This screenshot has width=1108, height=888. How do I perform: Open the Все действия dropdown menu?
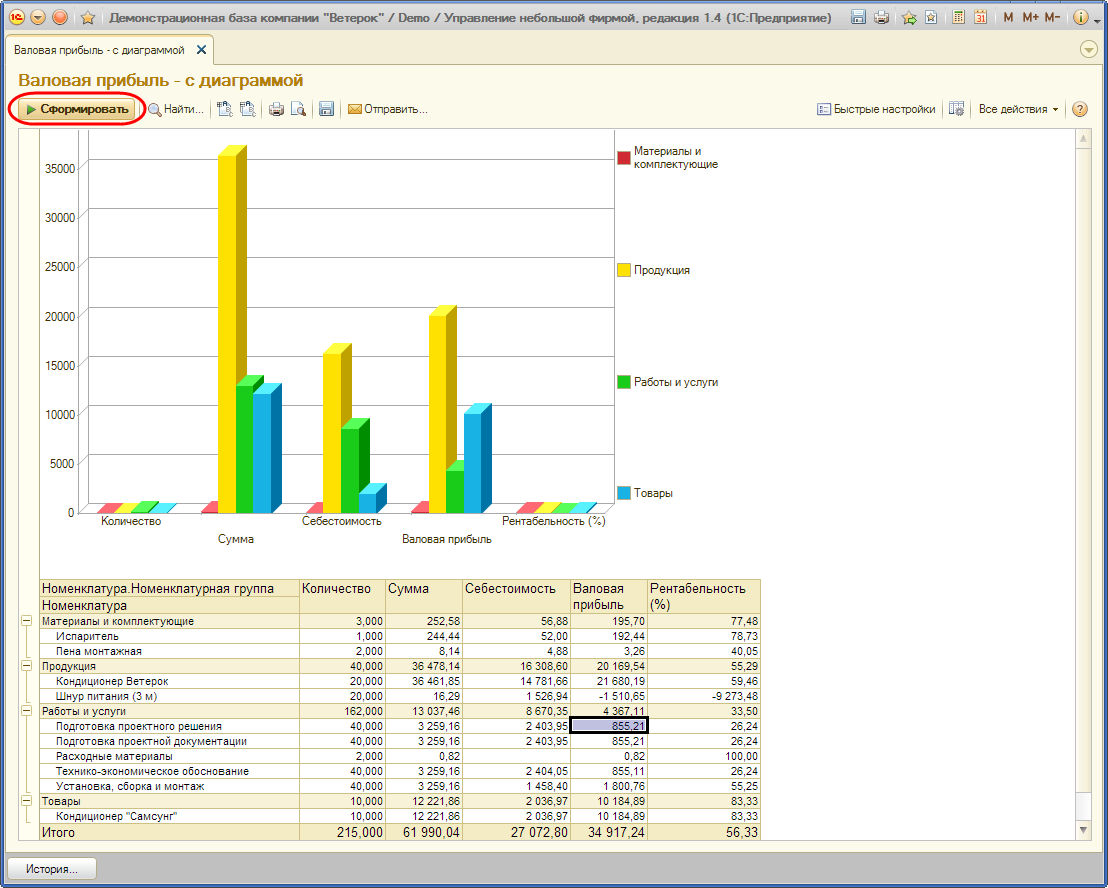point(1018,109)
